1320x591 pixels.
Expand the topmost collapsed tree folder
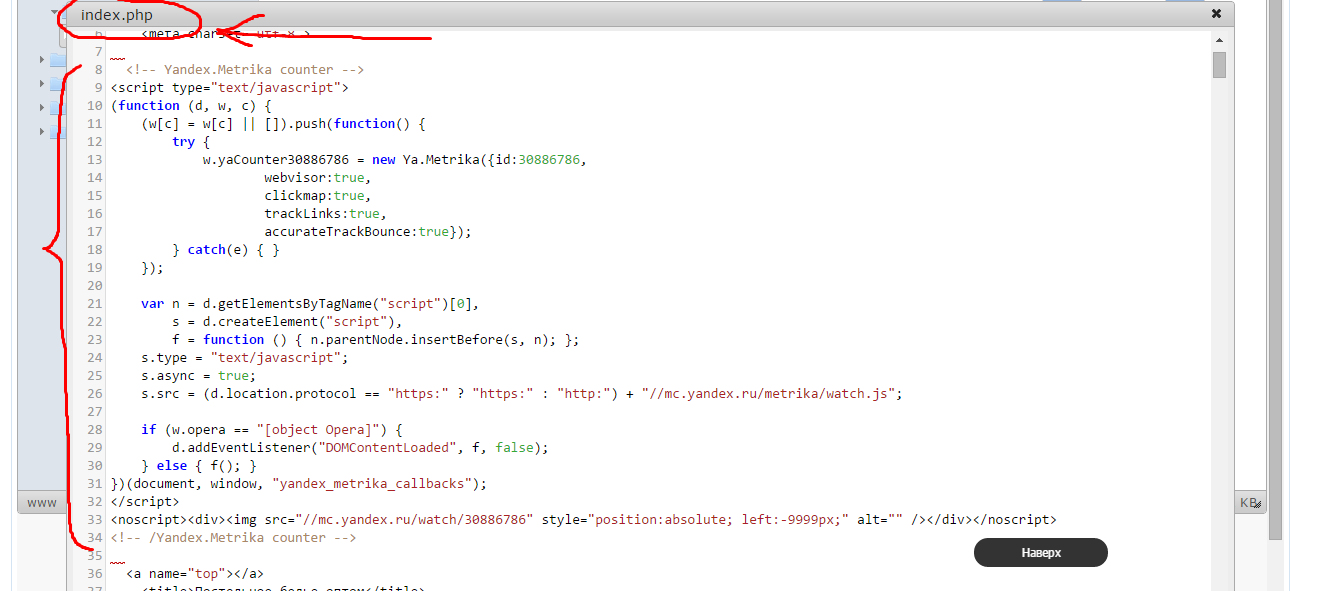click(x=42, y=60)
